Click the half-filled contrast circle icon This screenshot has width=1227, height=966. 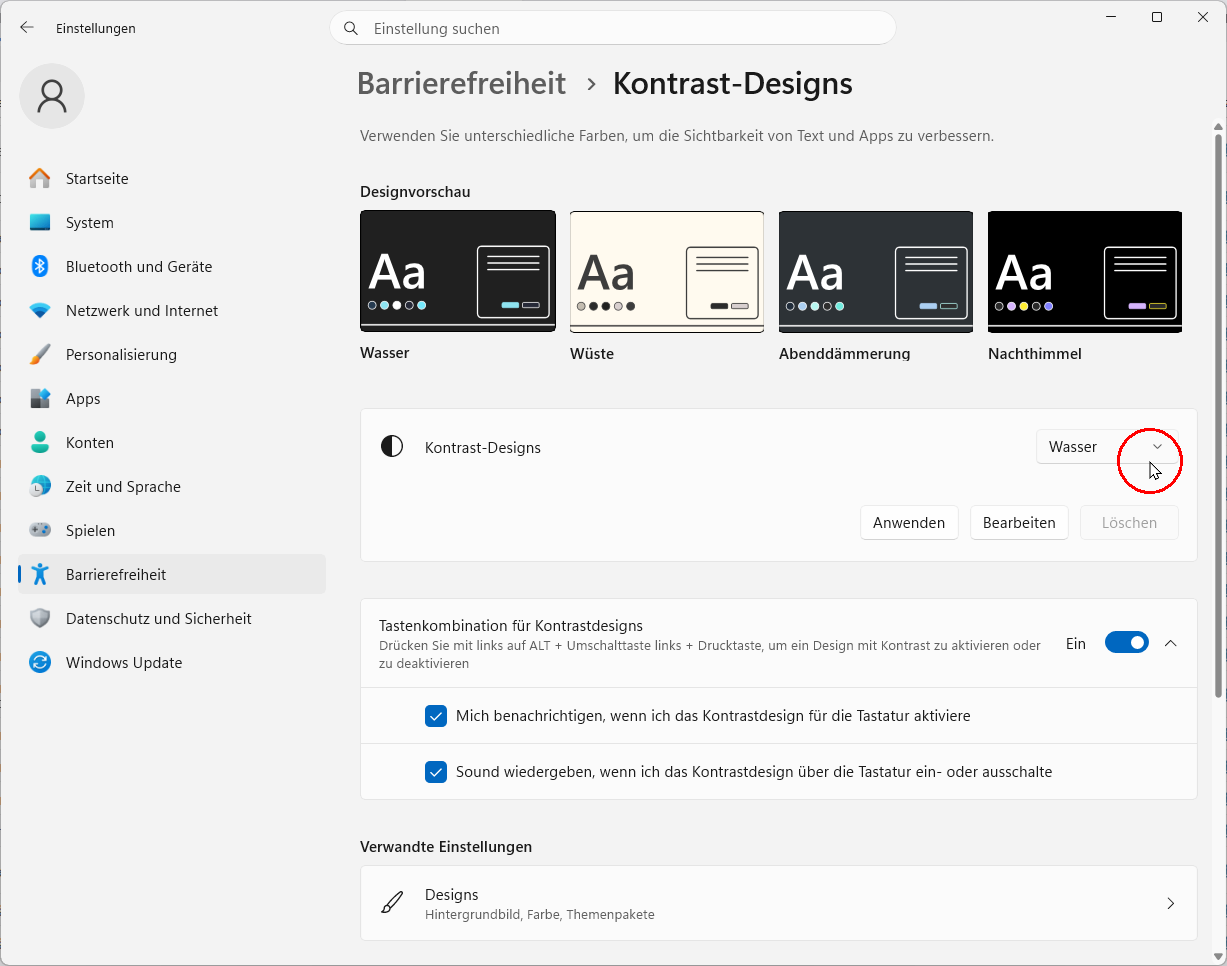392,447
